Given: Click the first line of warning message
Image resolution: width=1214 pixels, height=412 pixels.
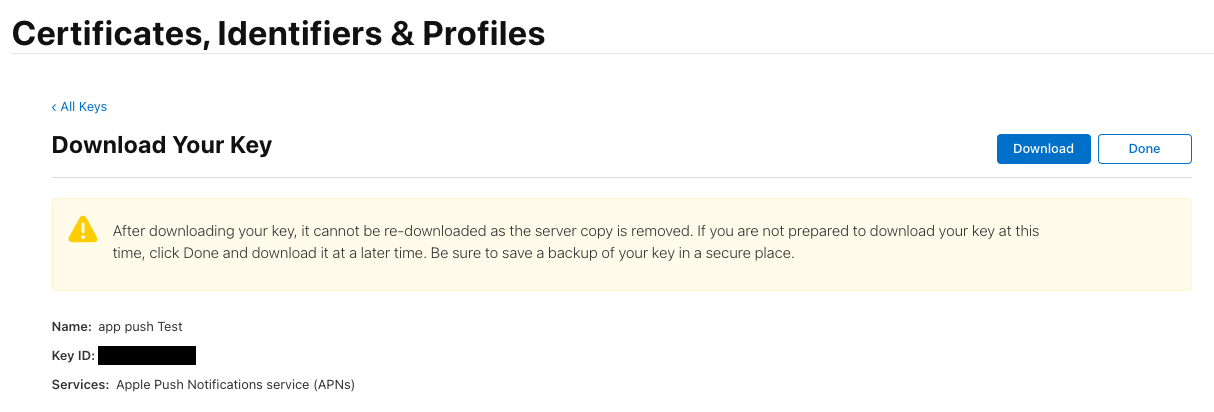Looking at the screenshot, I should point(575,231).
